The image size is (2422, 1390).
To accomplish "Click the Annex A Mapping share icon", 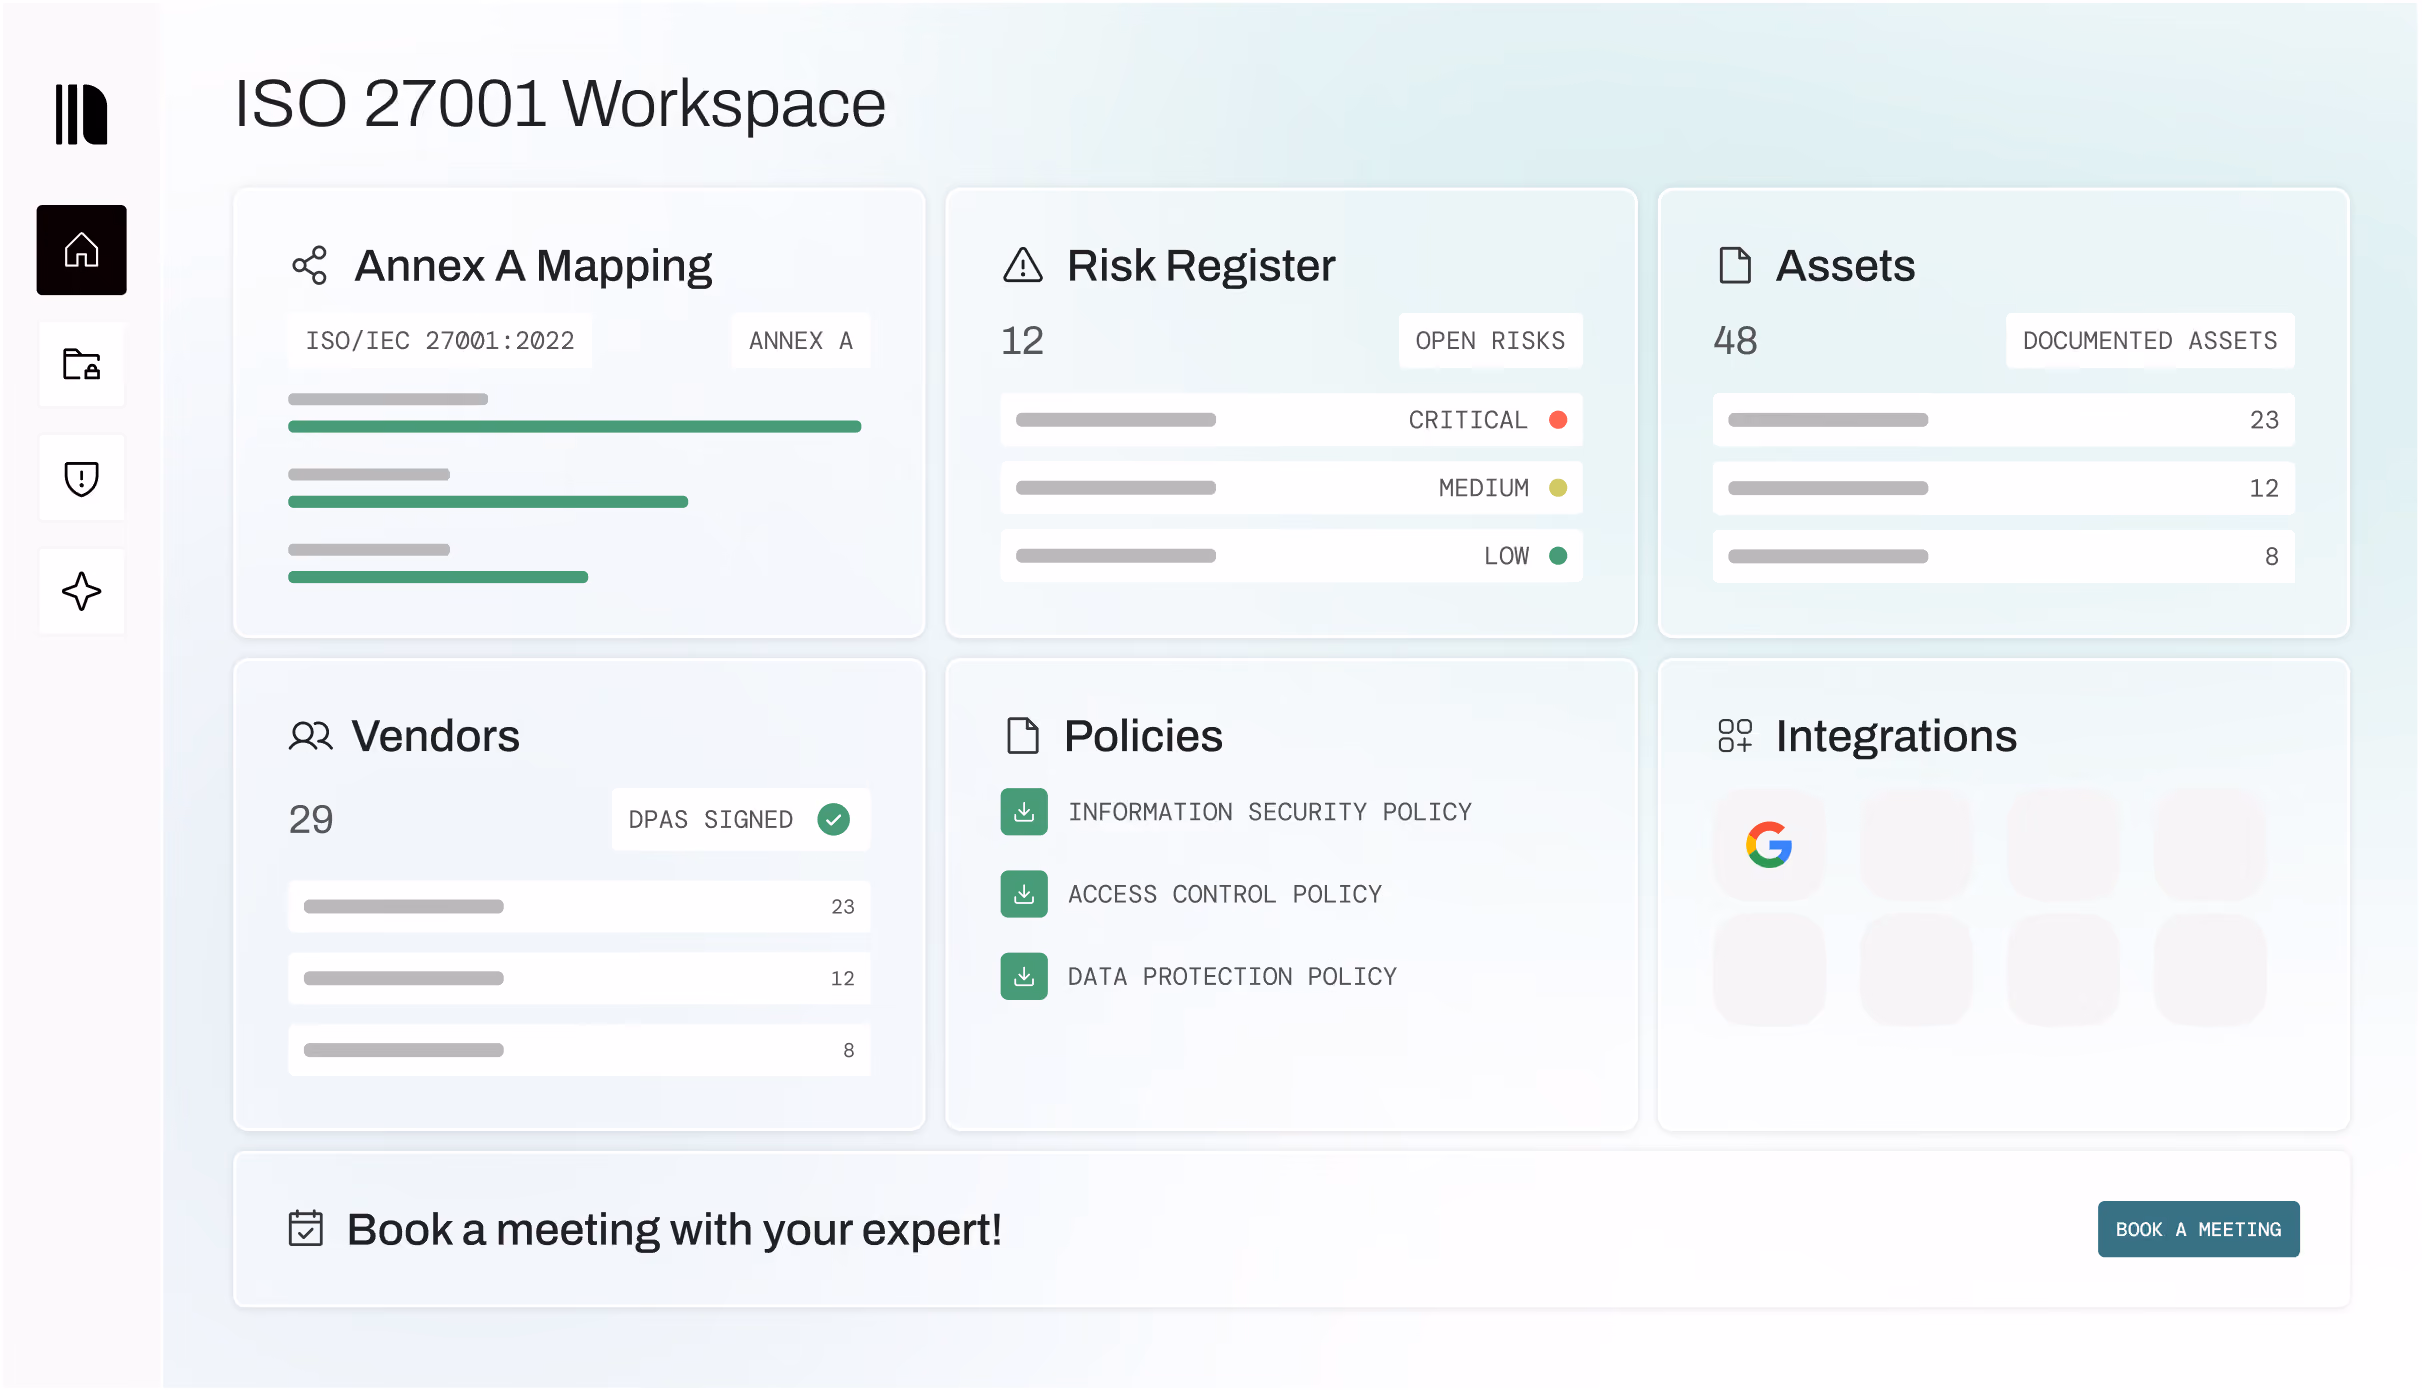I will [x=310, y=266].
